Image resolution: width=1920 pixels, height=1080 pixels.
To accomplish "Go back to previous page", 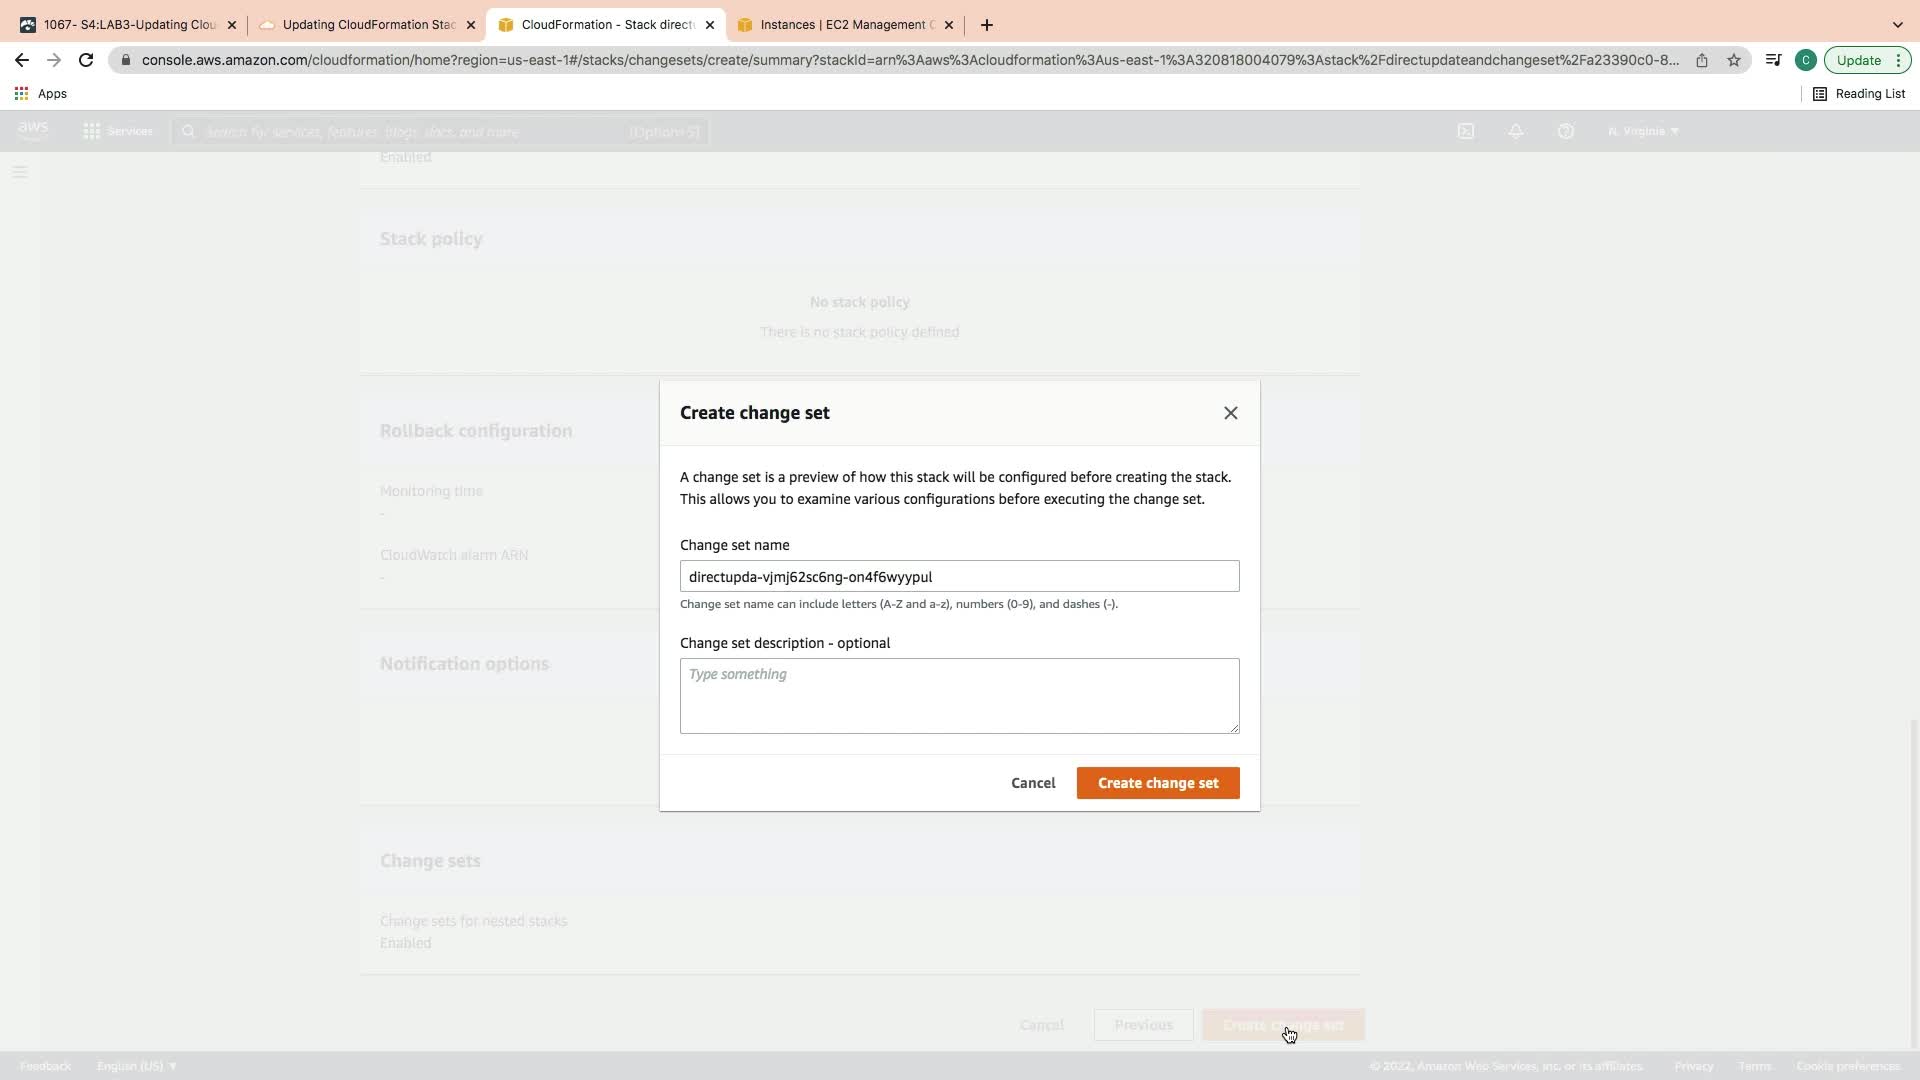I will coord(22,60).
